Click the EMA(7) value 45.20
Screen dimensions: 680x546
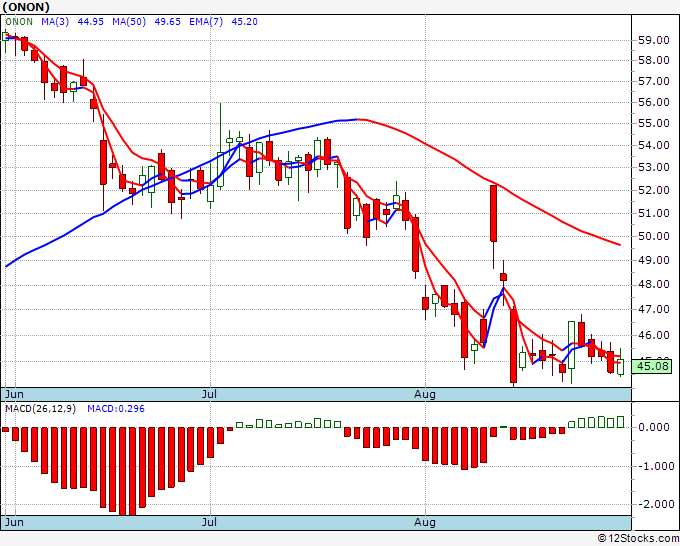point(245,21)
